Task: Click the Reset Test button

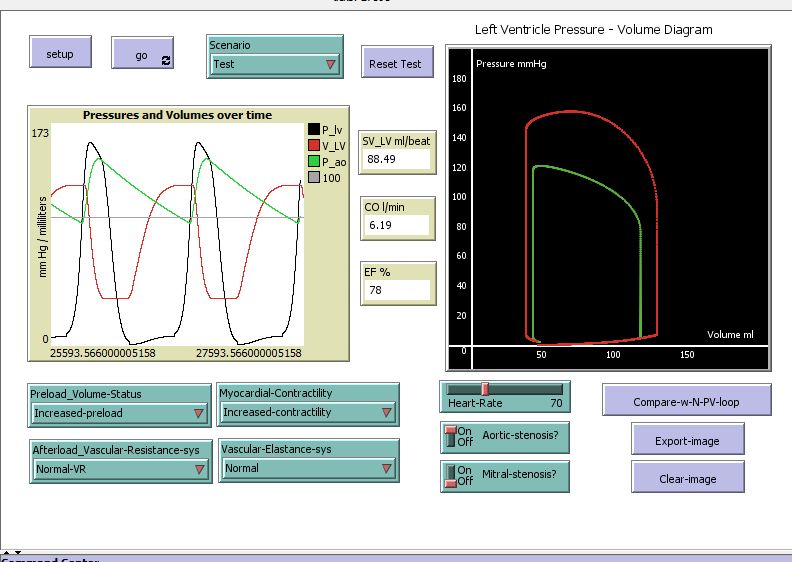Action: coord(395,63)
